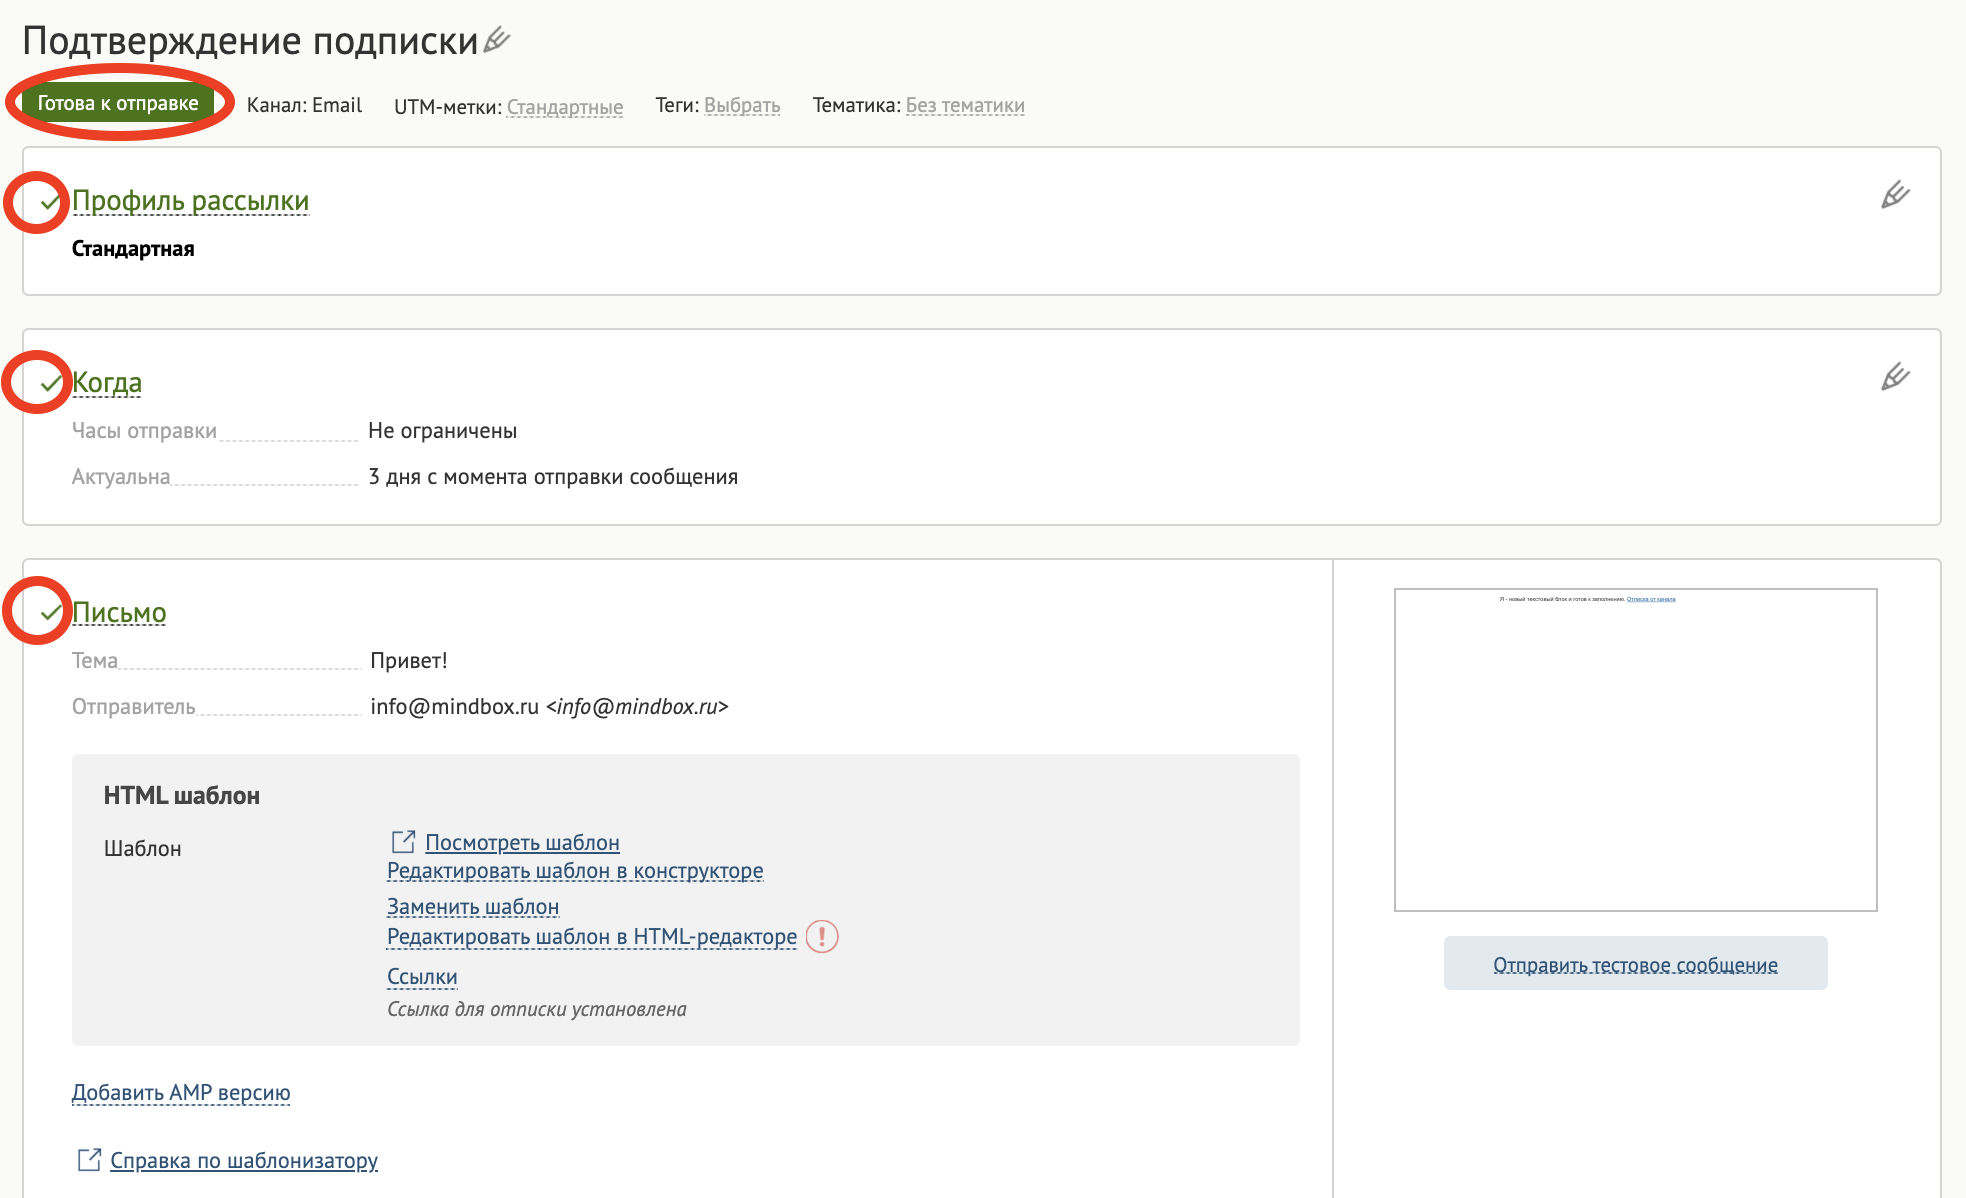Open the Когда section heading

(x=107, y=383)
